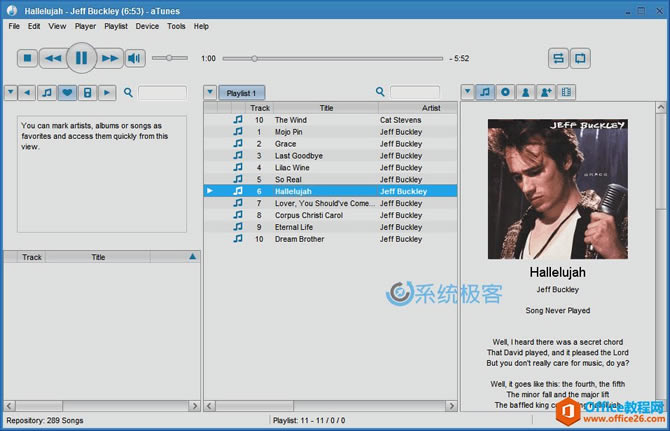Show the videos film strip context tab
The height and width of the screenshot is (431, 670).
[x=566, y=92]
